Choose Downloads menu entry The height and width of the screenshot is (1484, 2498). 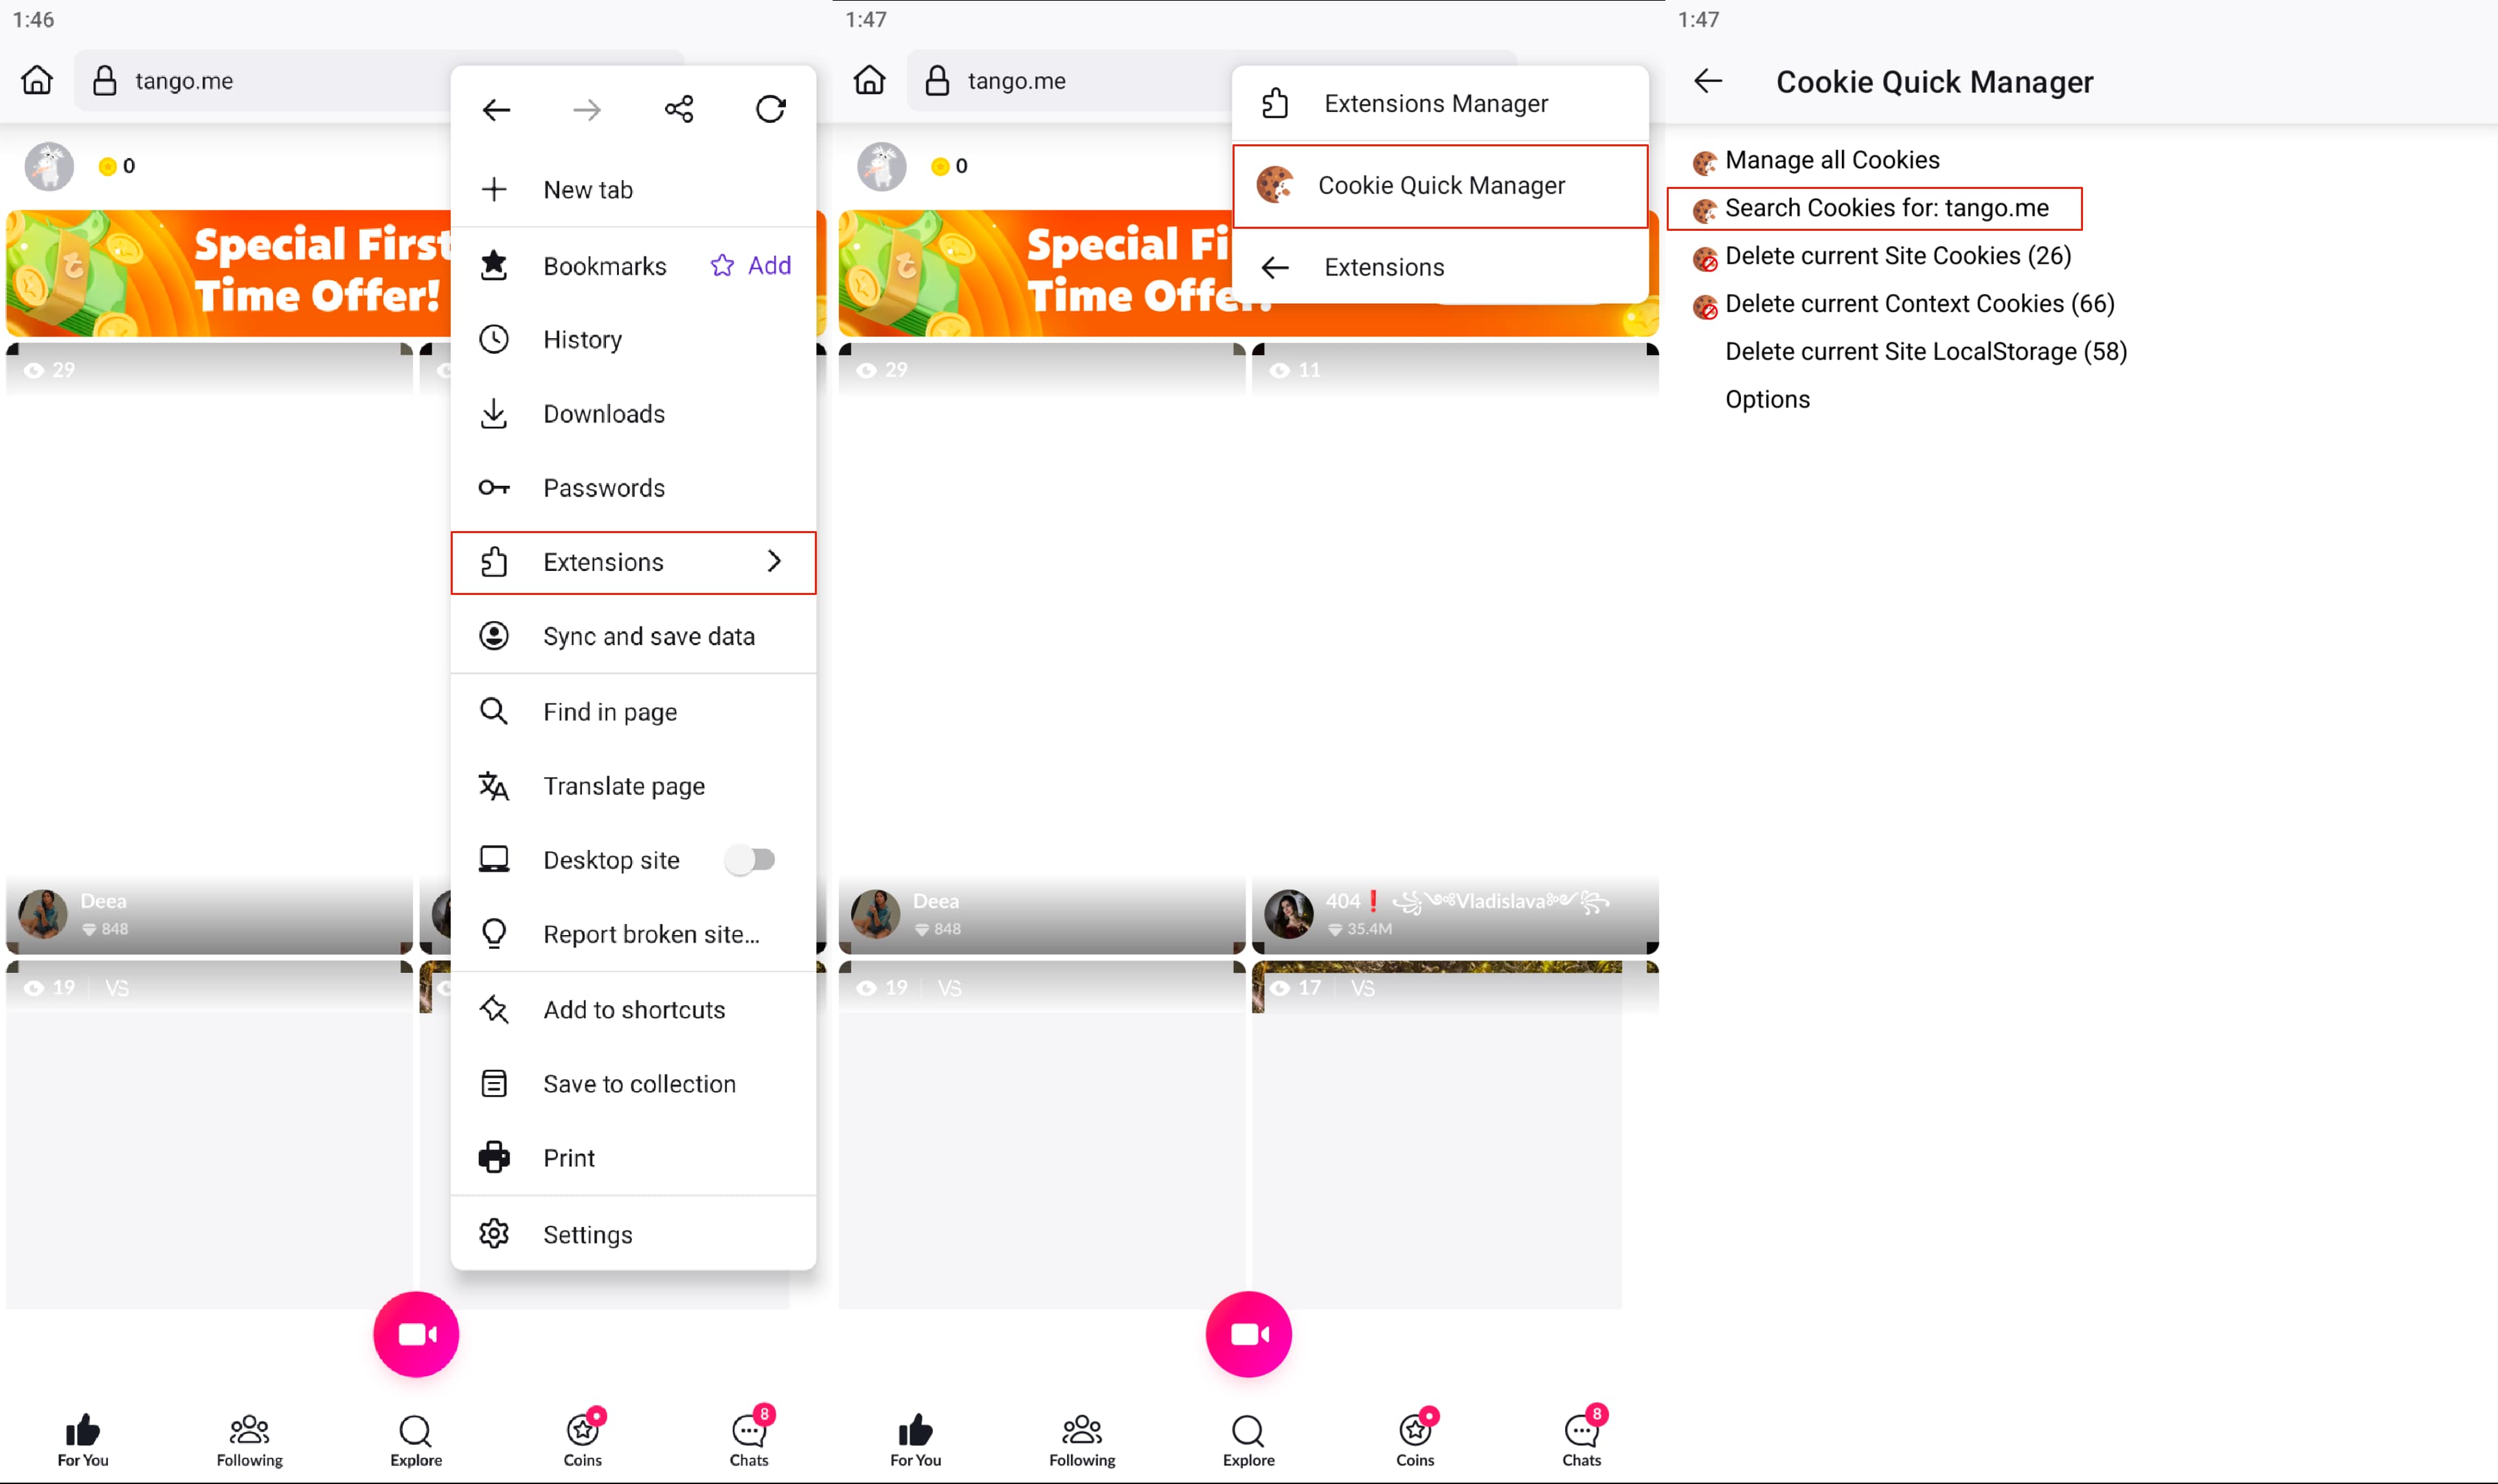[603, 414]
